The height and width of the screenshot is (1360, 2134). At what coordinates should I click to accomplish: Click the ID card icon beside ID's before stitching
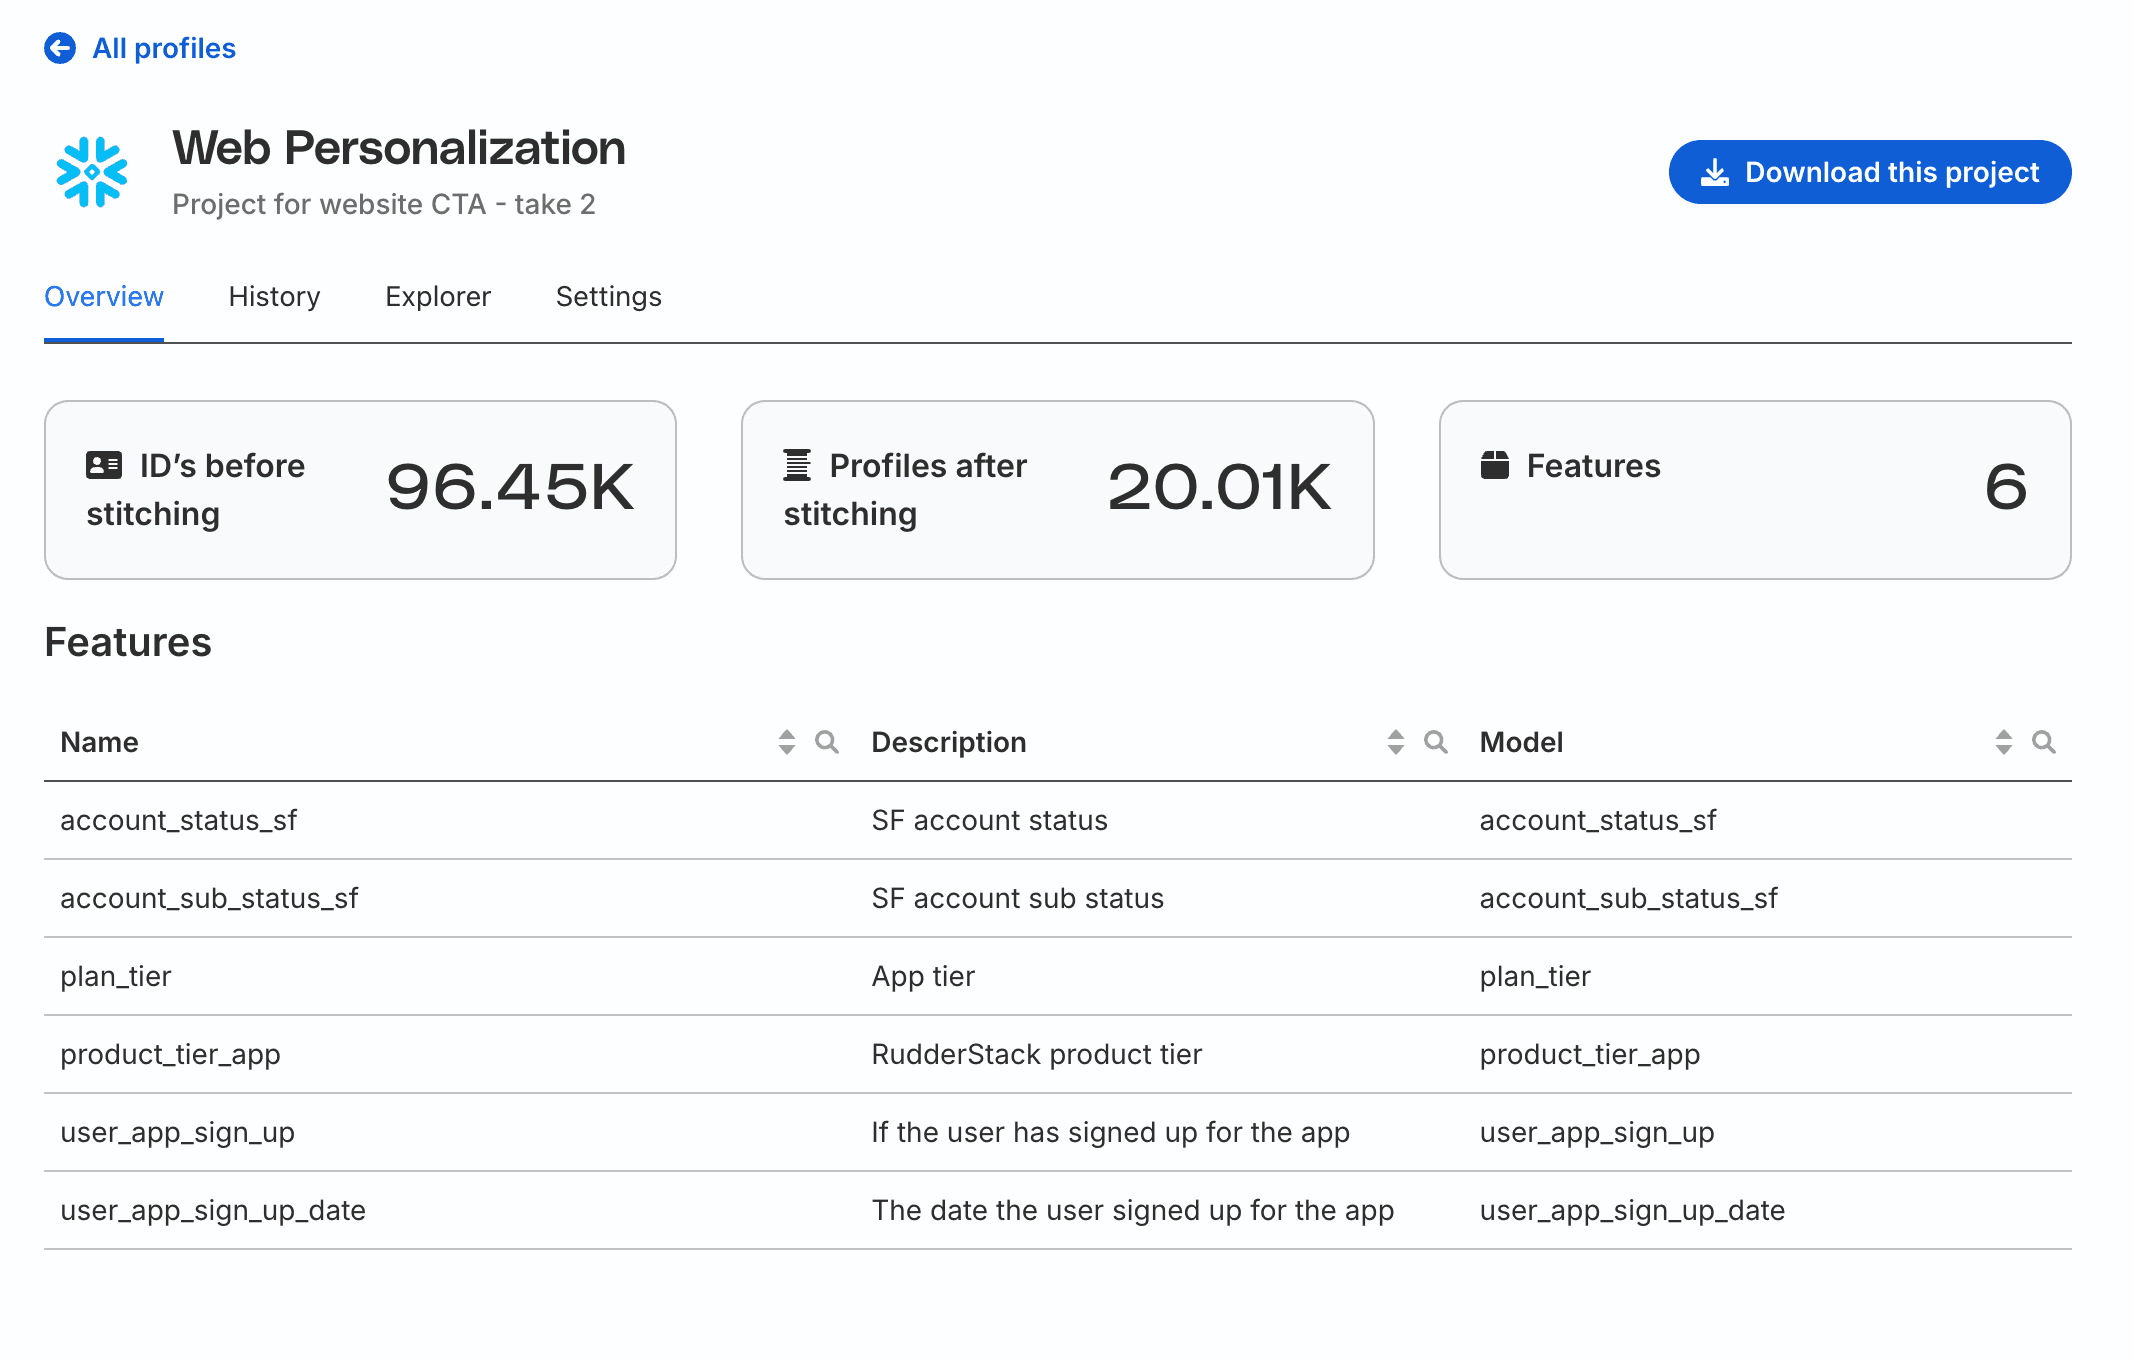[x=104, y=465]
